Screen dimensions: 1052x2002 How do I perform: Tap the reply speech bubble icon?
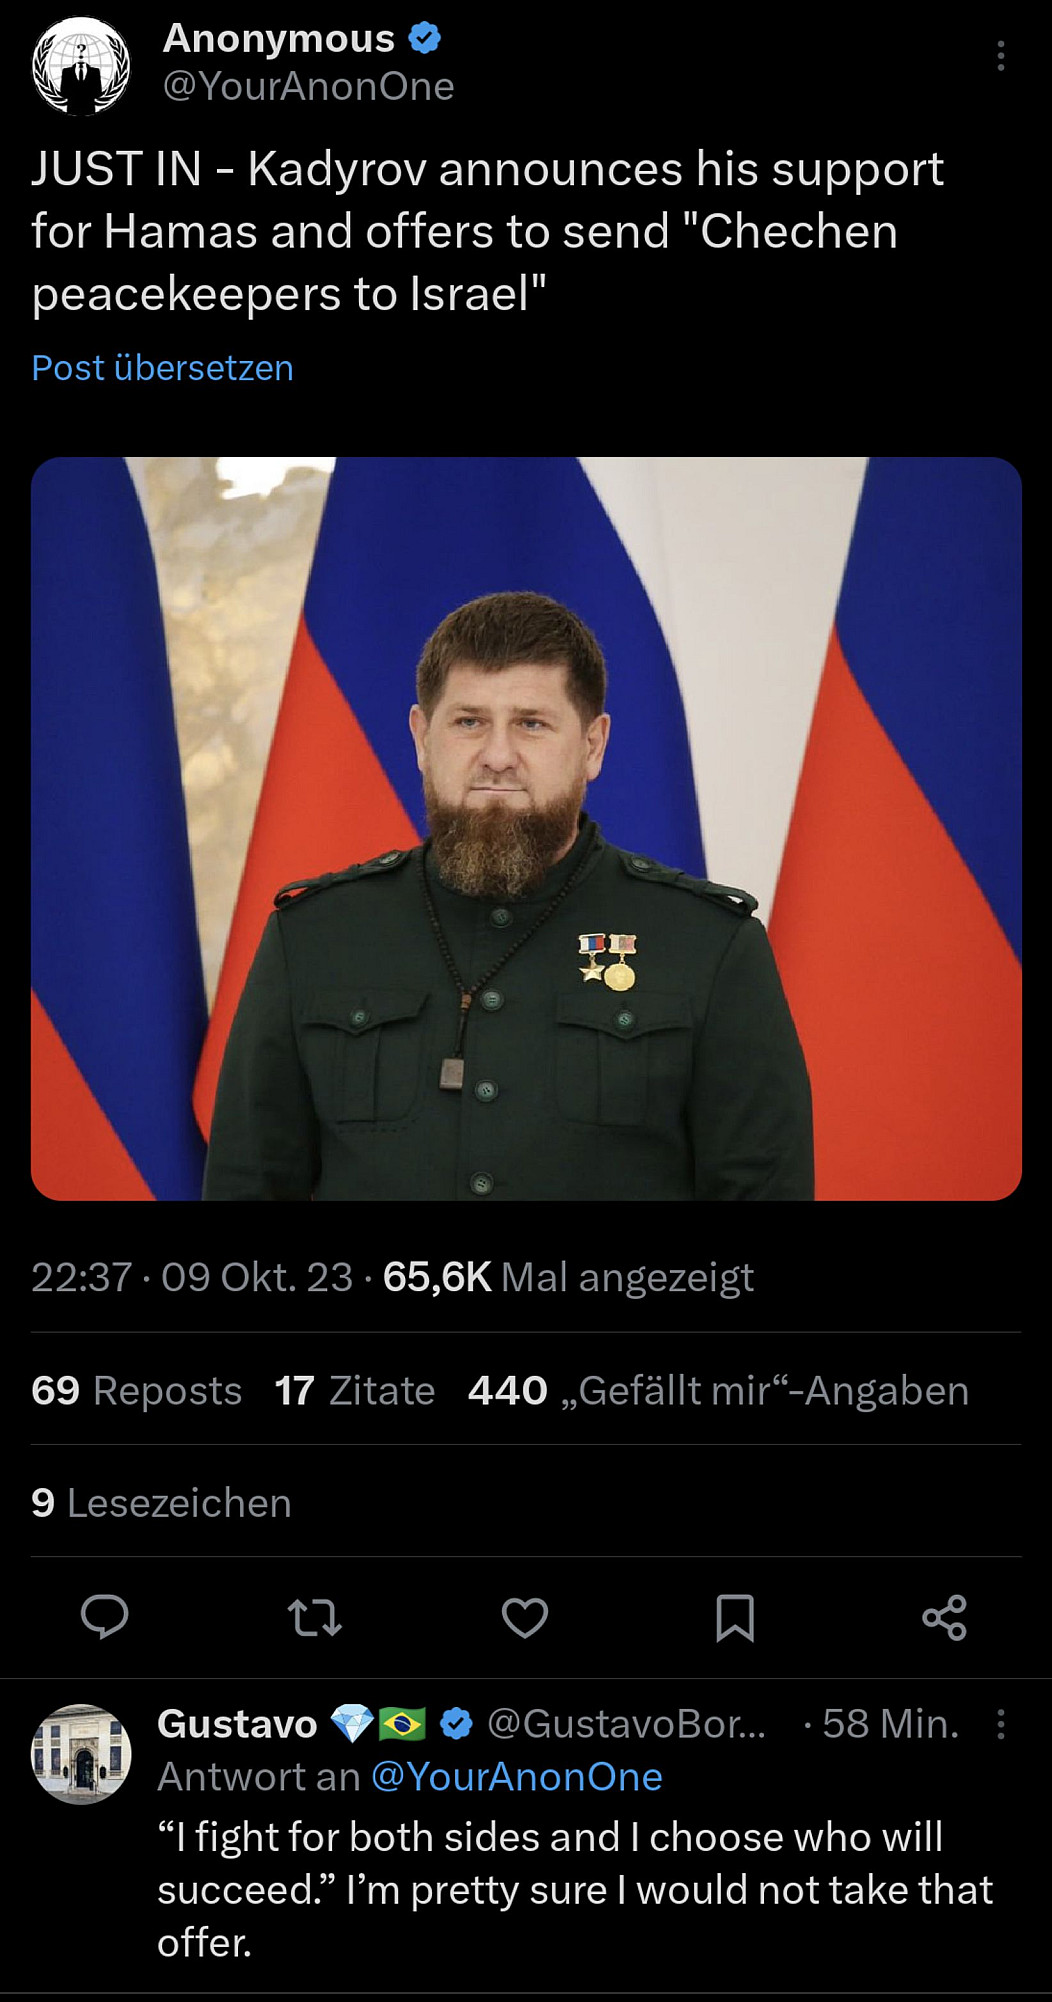pyautogui.click(x=104, y=1617)
